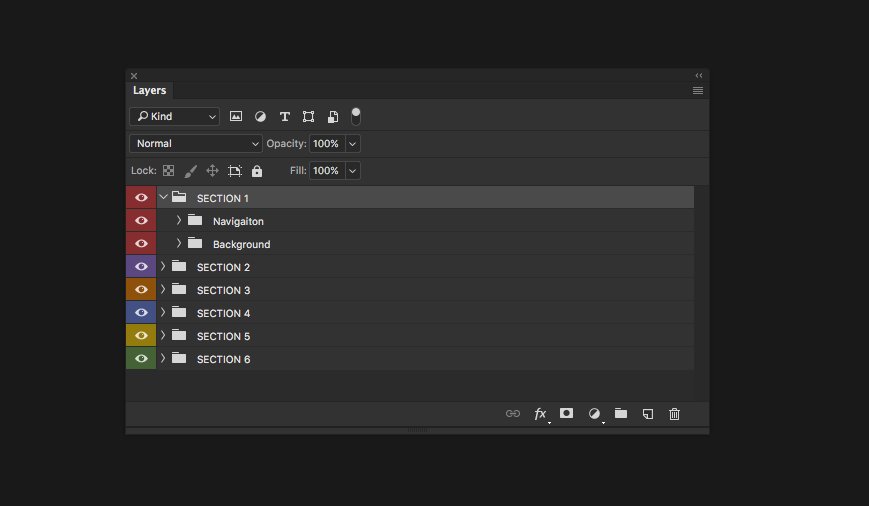This screenshot has height=506, width=869.
Task: Collapse the SECTION 1 group
Action: pos(163,197)
